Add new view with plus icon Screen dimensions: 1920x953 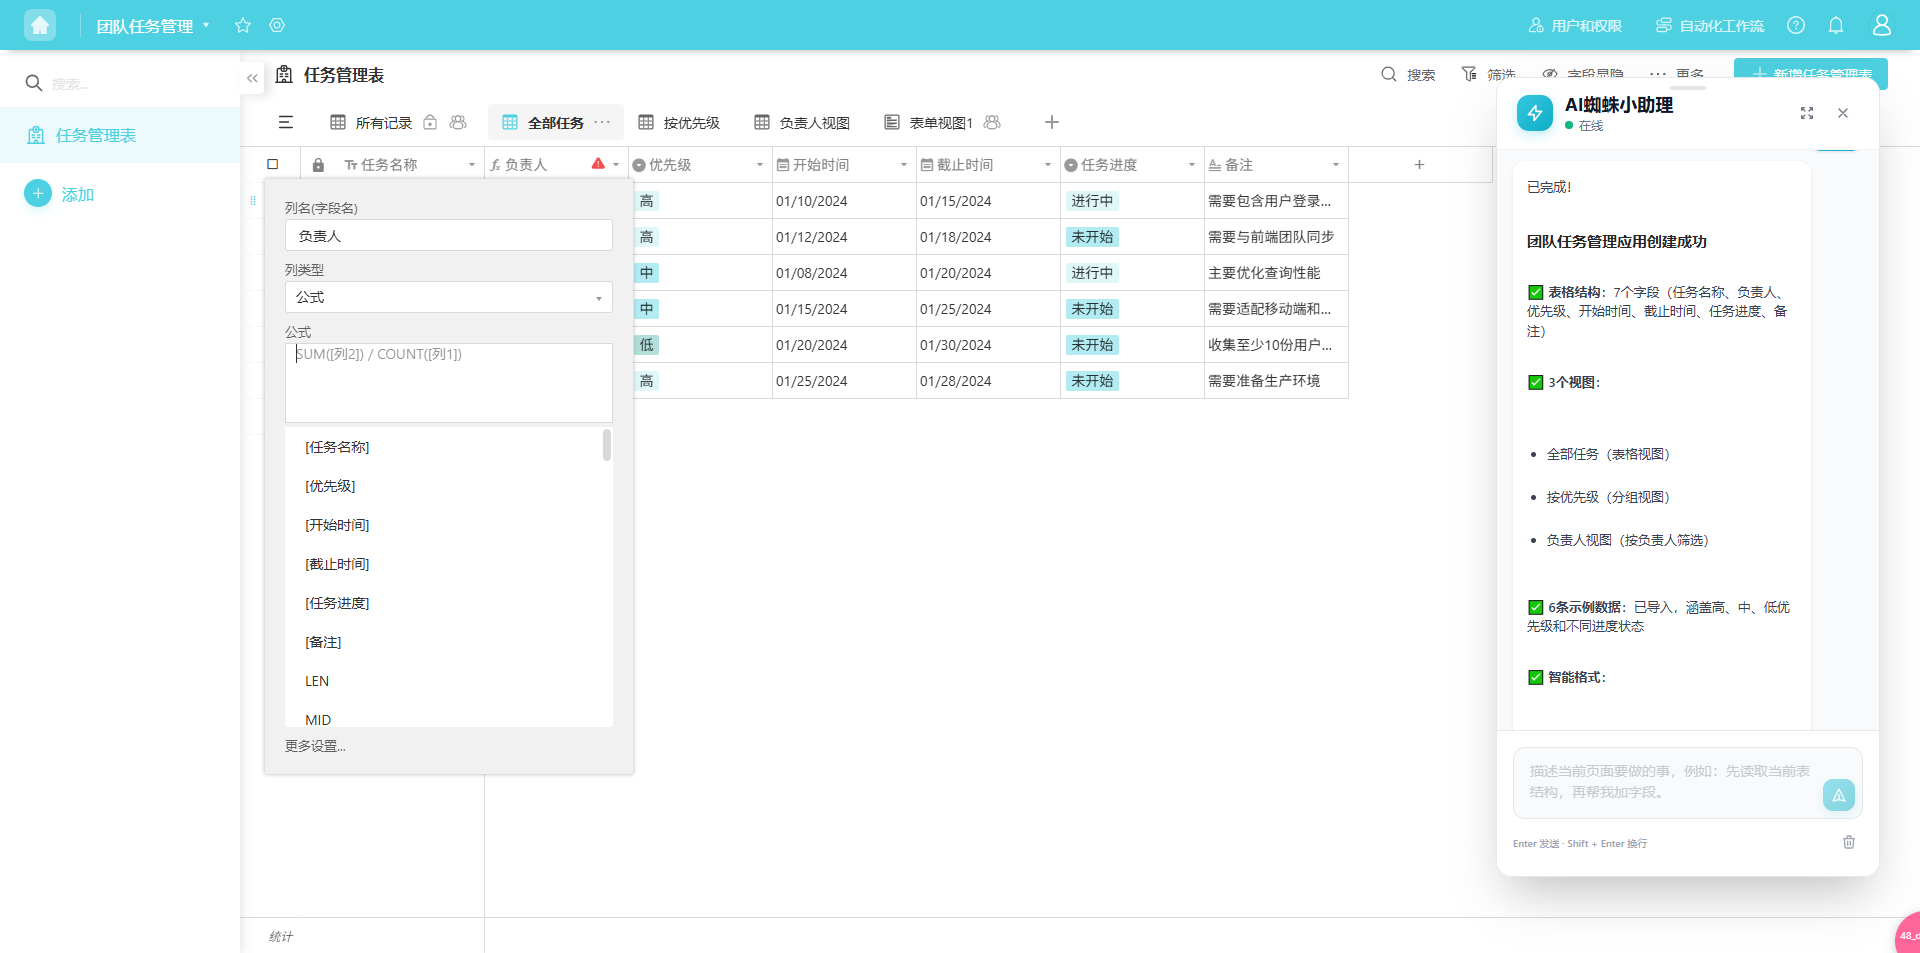pyautogui.click(x=1052, y=122)
